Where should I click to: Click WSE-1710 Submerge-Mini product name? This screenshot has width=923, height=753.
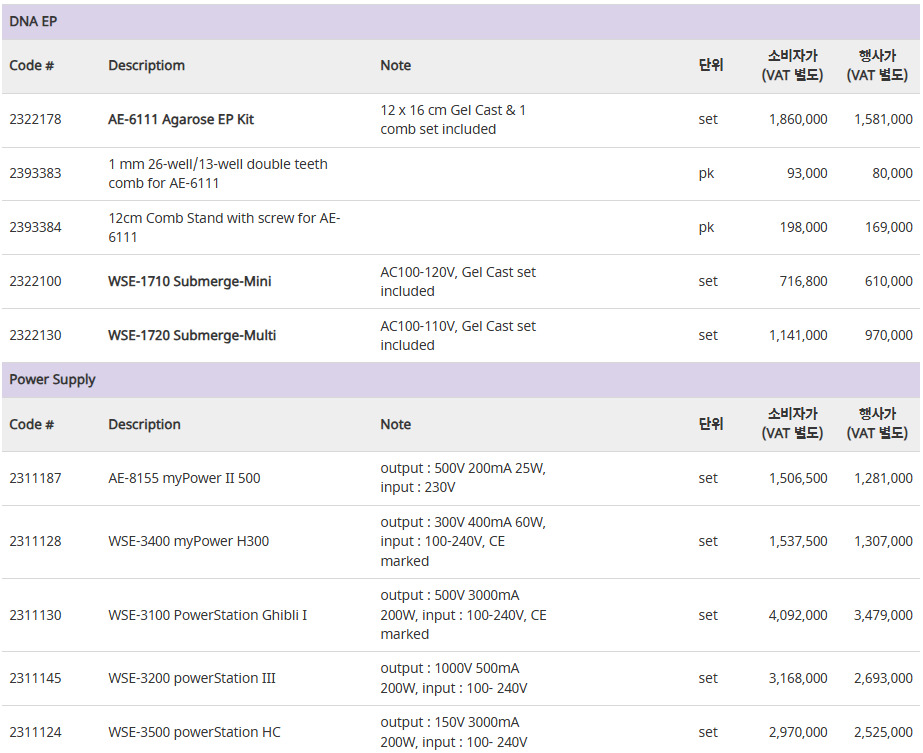tap(190, 281)
